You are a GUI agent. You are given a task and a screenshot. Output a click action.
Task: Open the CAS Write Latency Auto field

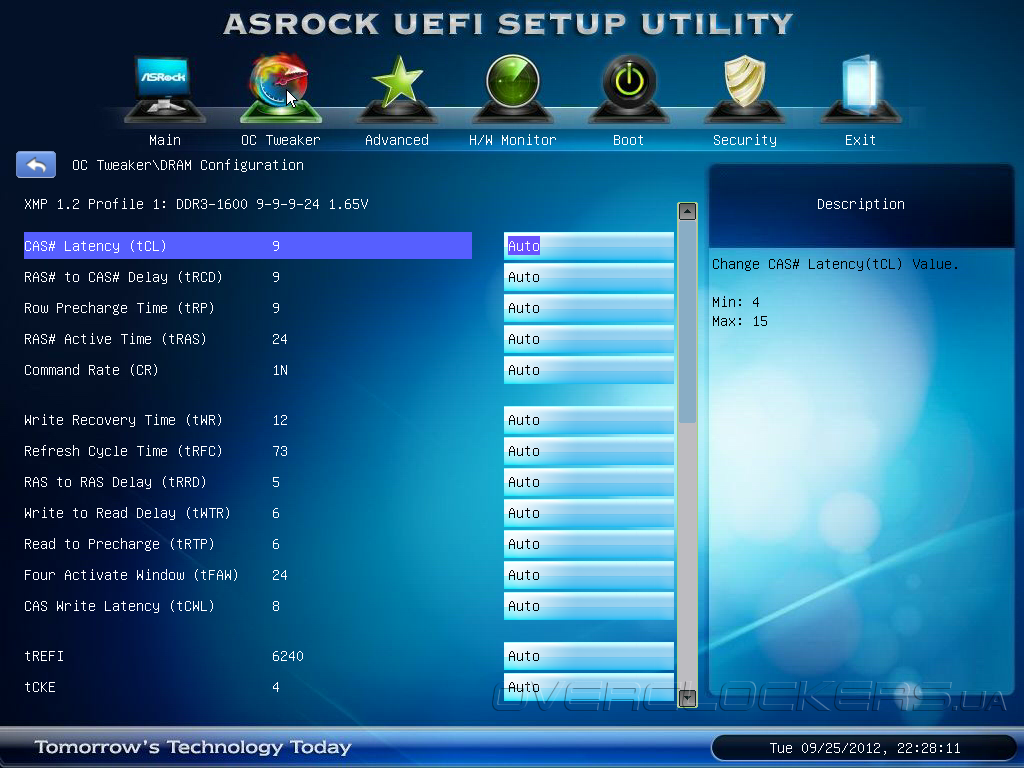tap(588, 606)
